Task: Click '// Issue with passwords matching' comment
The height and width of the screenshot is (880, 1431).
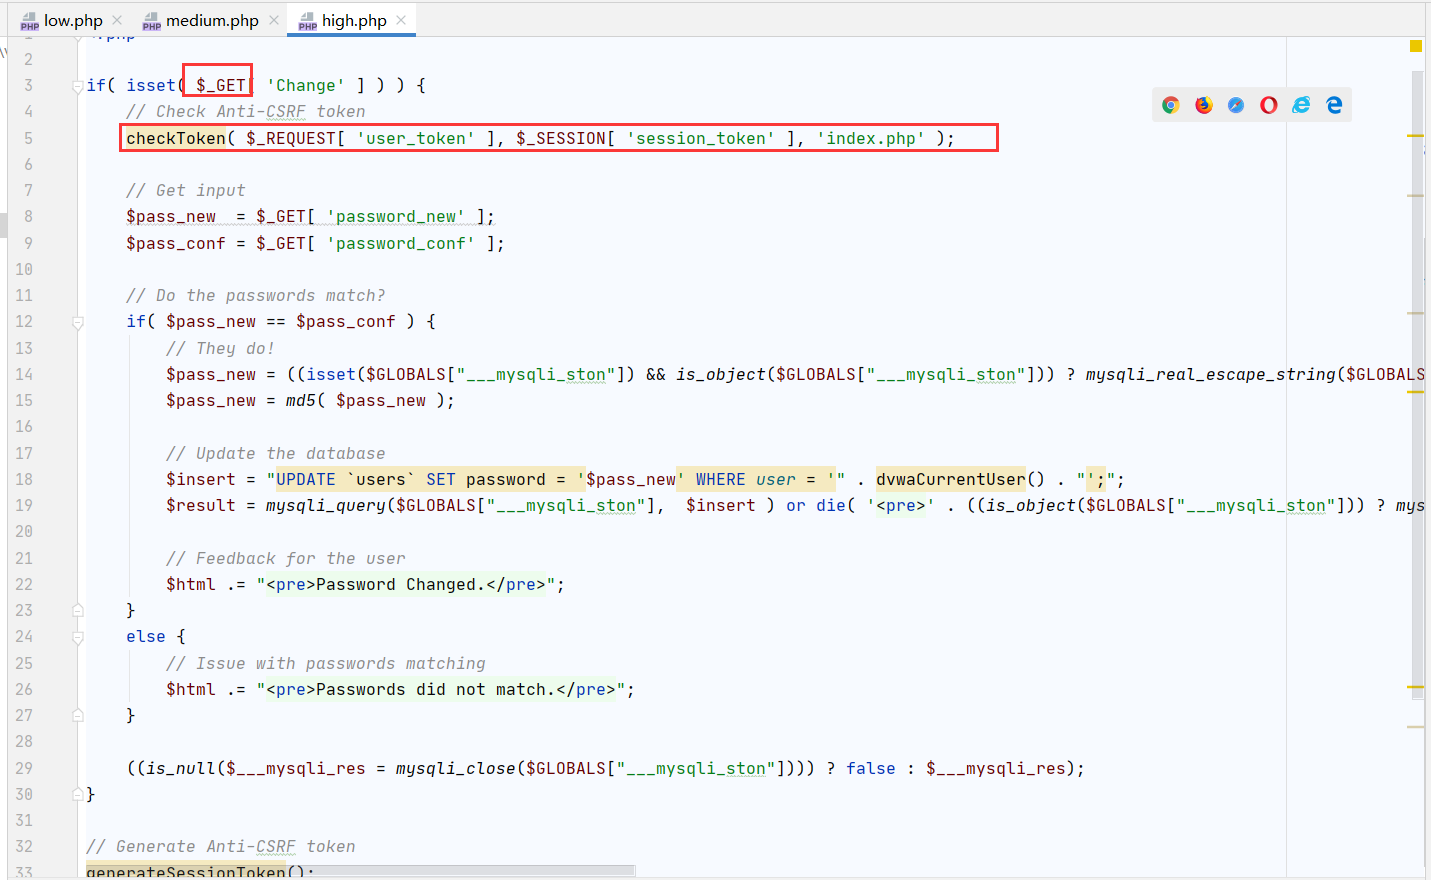Action: [326, 664]
